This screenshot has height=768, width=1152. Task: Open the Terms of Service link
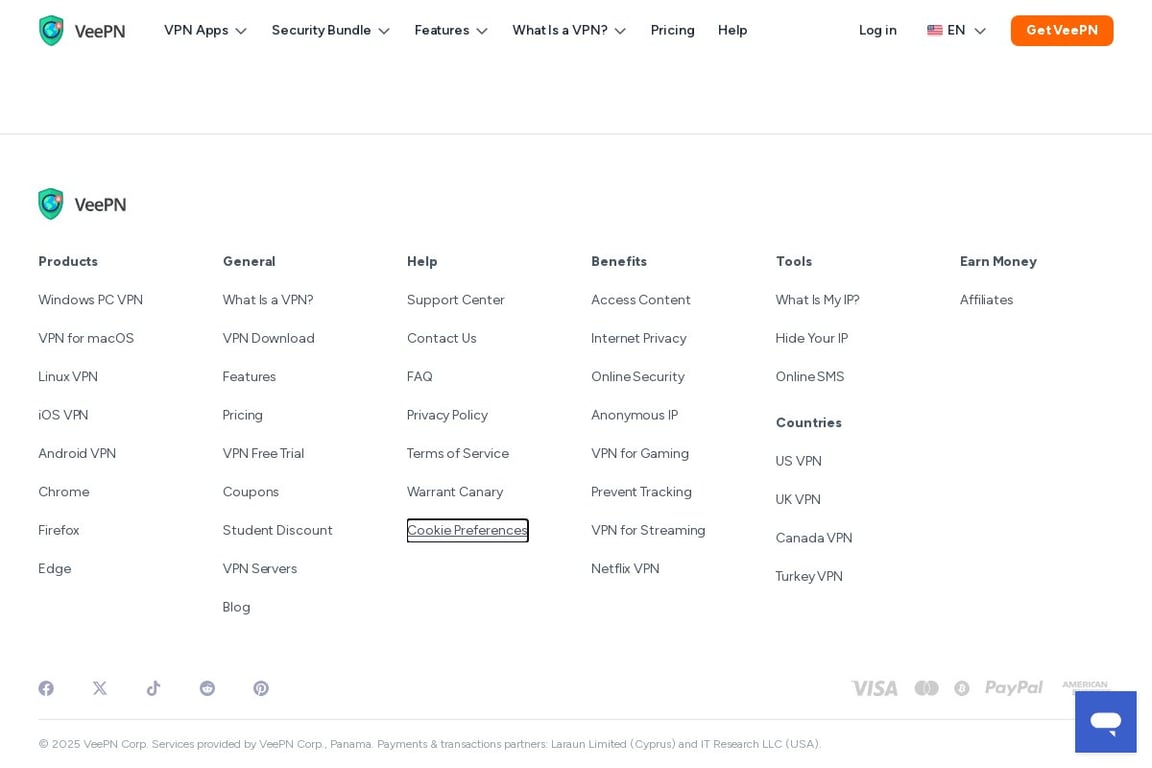point(458,453)
